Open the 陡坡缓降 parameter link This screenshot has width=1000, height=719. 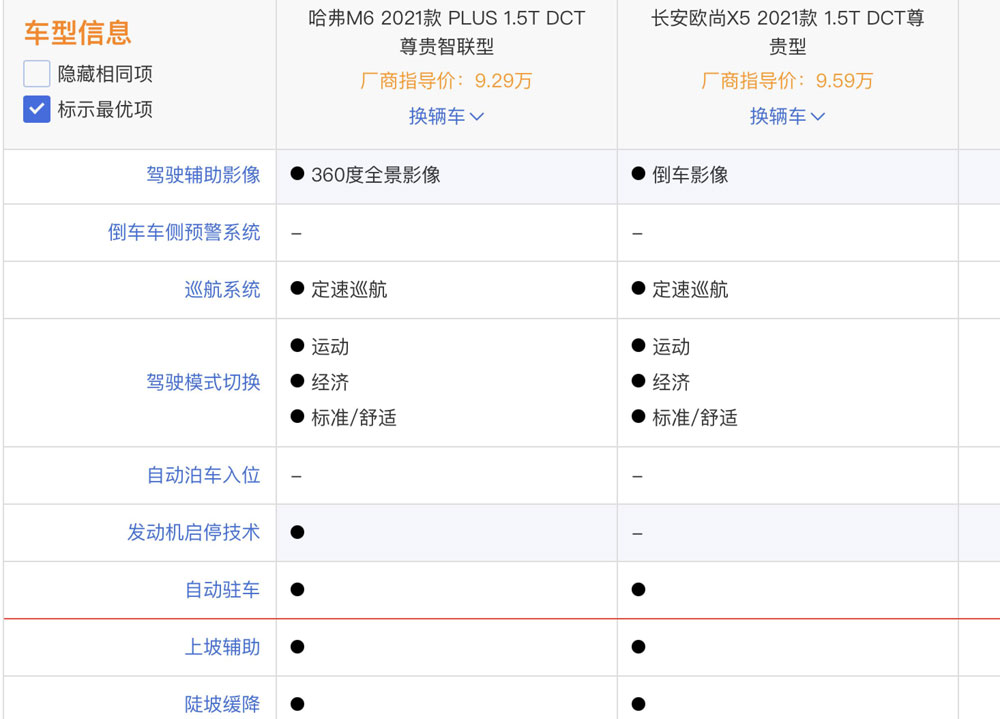[x=223, y=704]
